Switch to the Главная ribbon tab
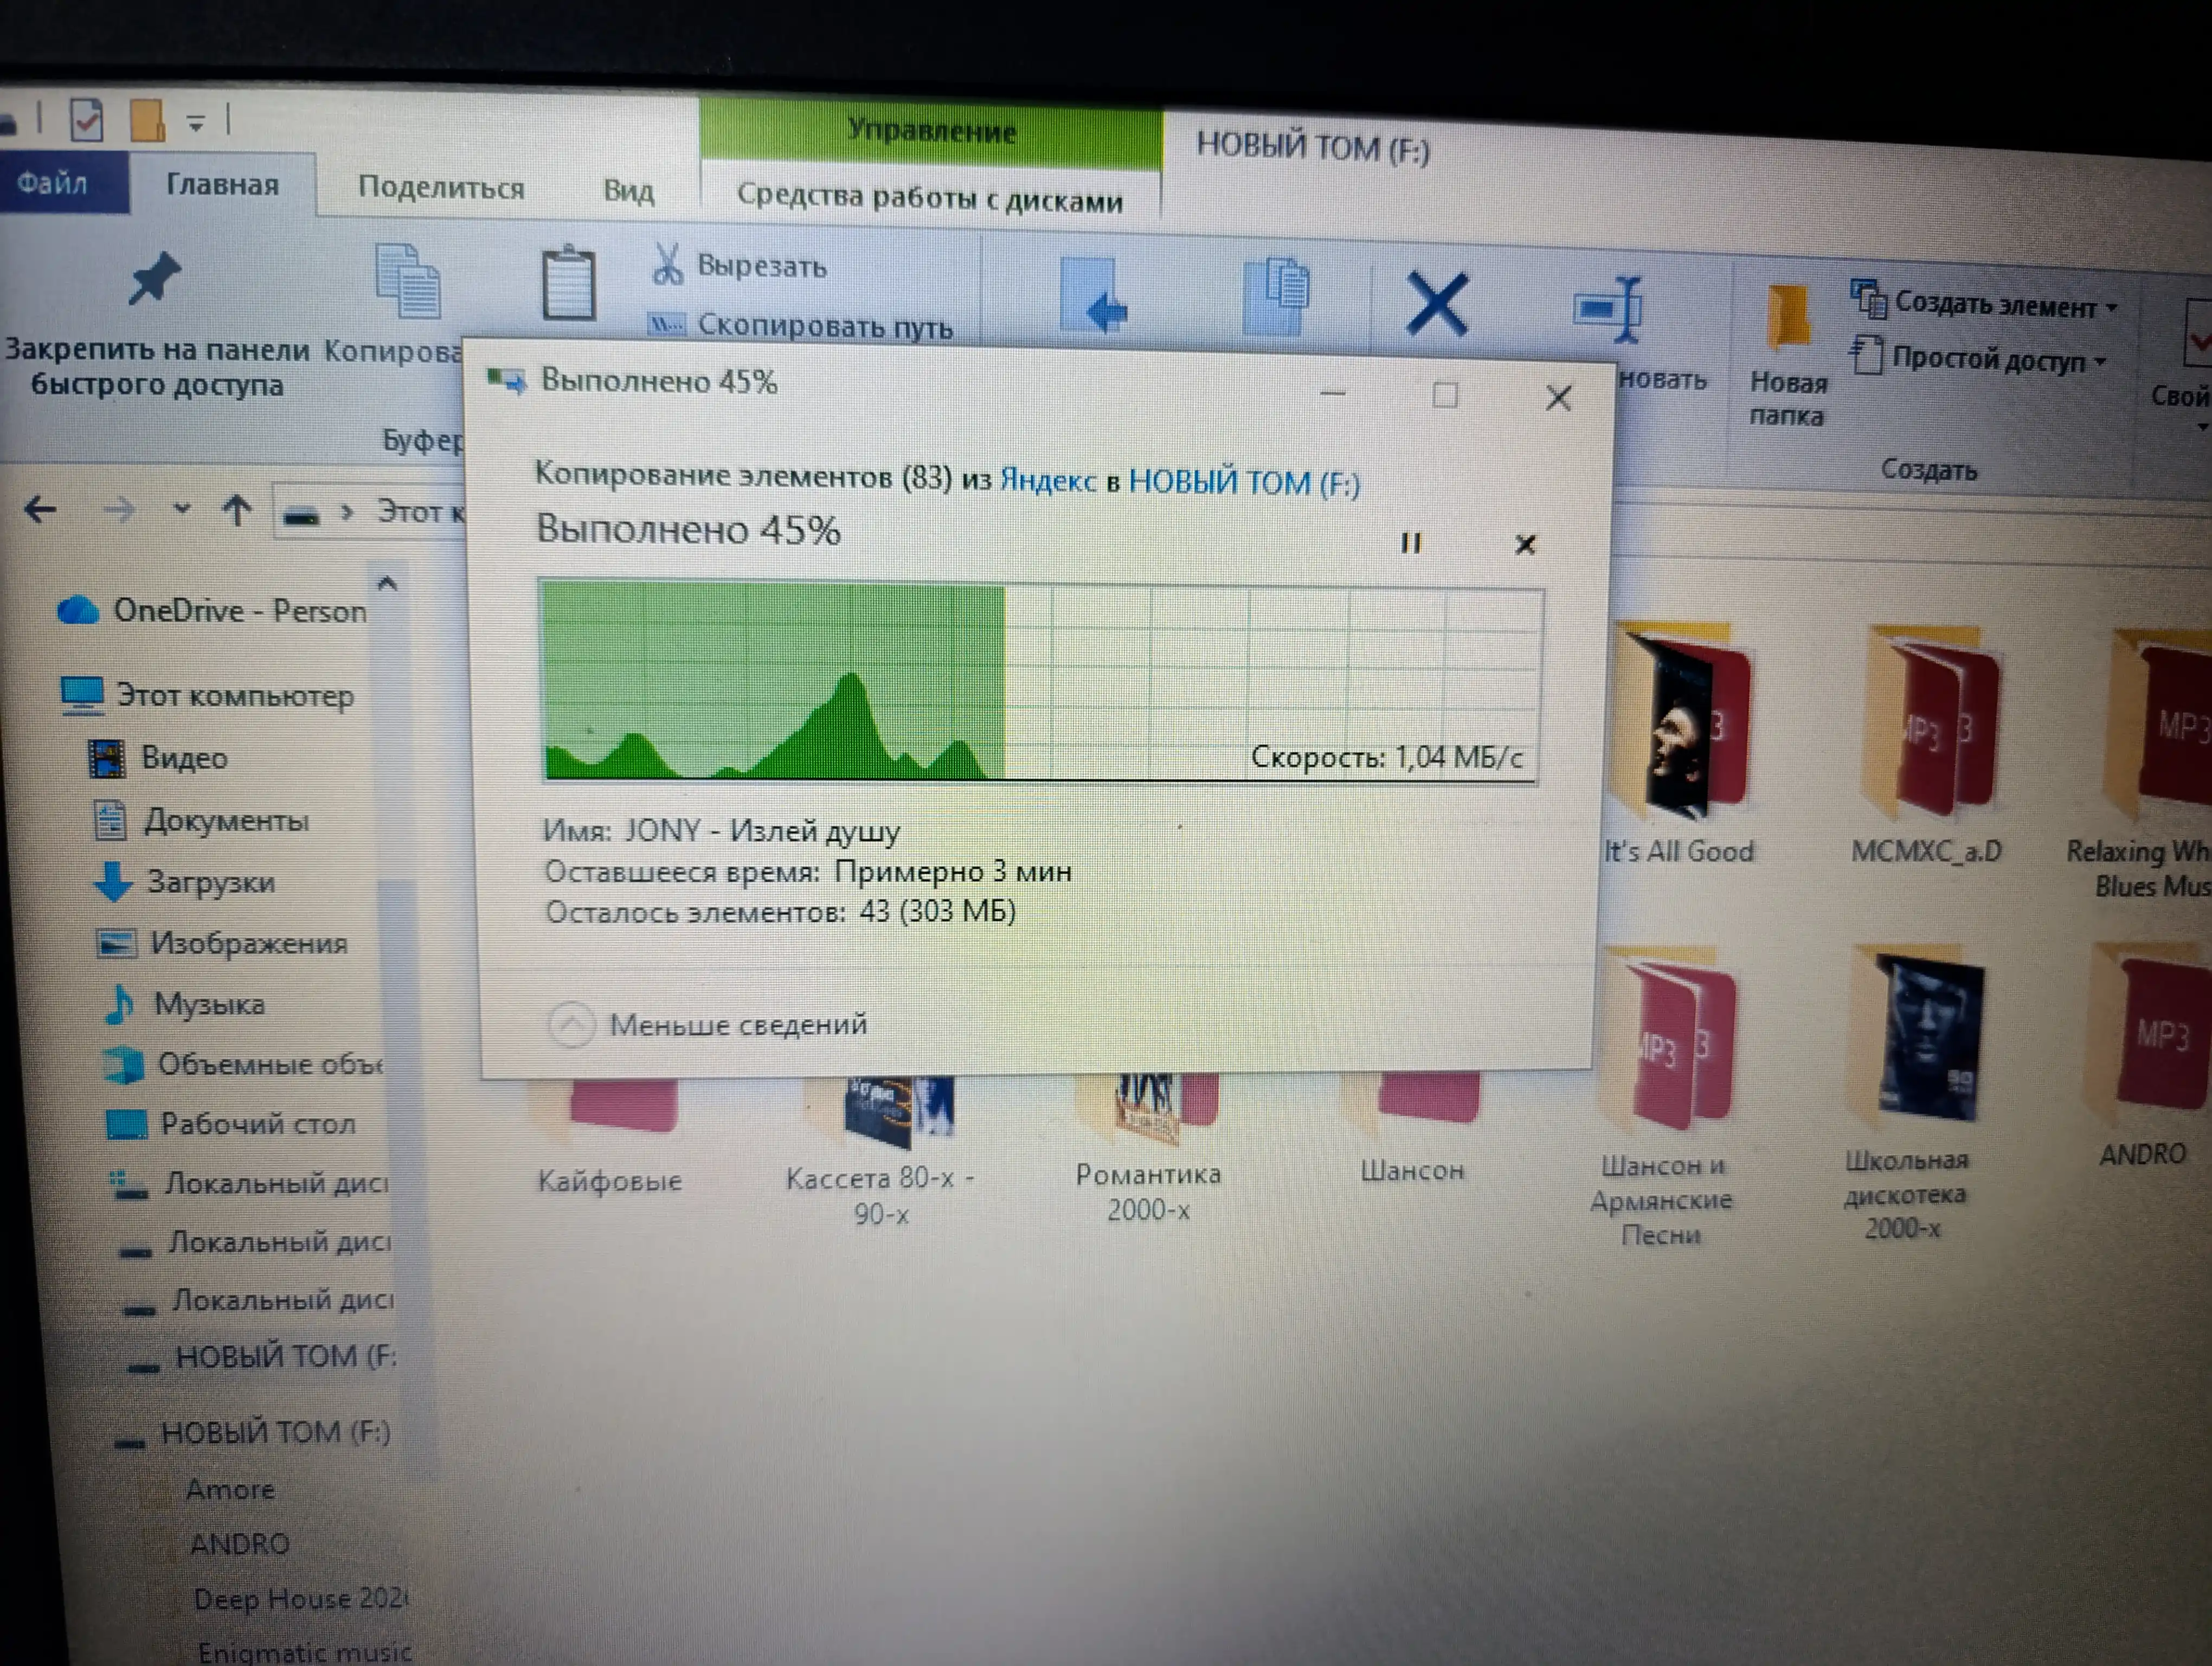2212x1666 pixels. coord(222,185)
